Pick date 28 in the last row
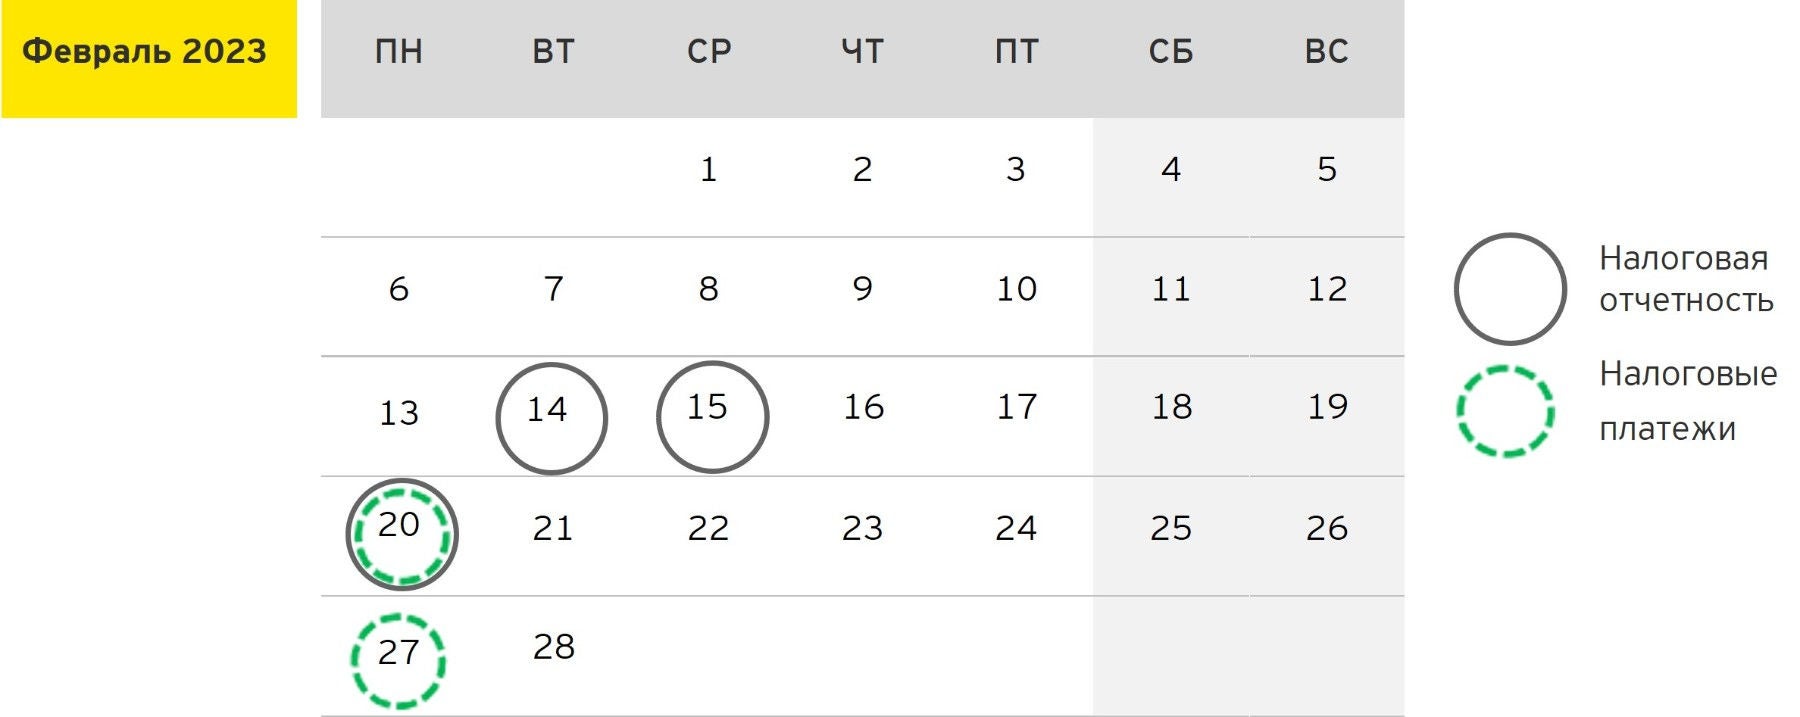 [553, 648]
